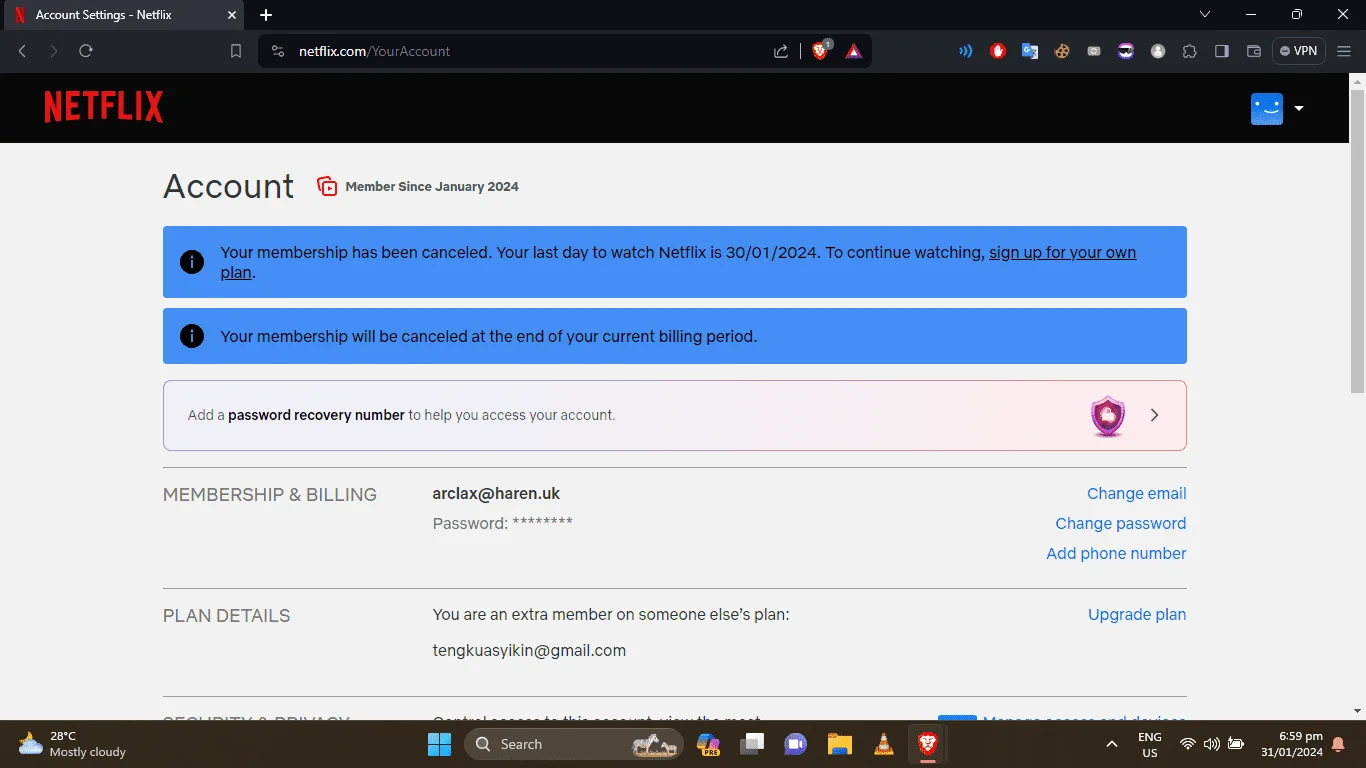Image resolution: width=1366 pixels, height=768 pixels.
Task: Click the Brave browser taskbar icon
Action: pyautogui.click(x=927, y=744)
